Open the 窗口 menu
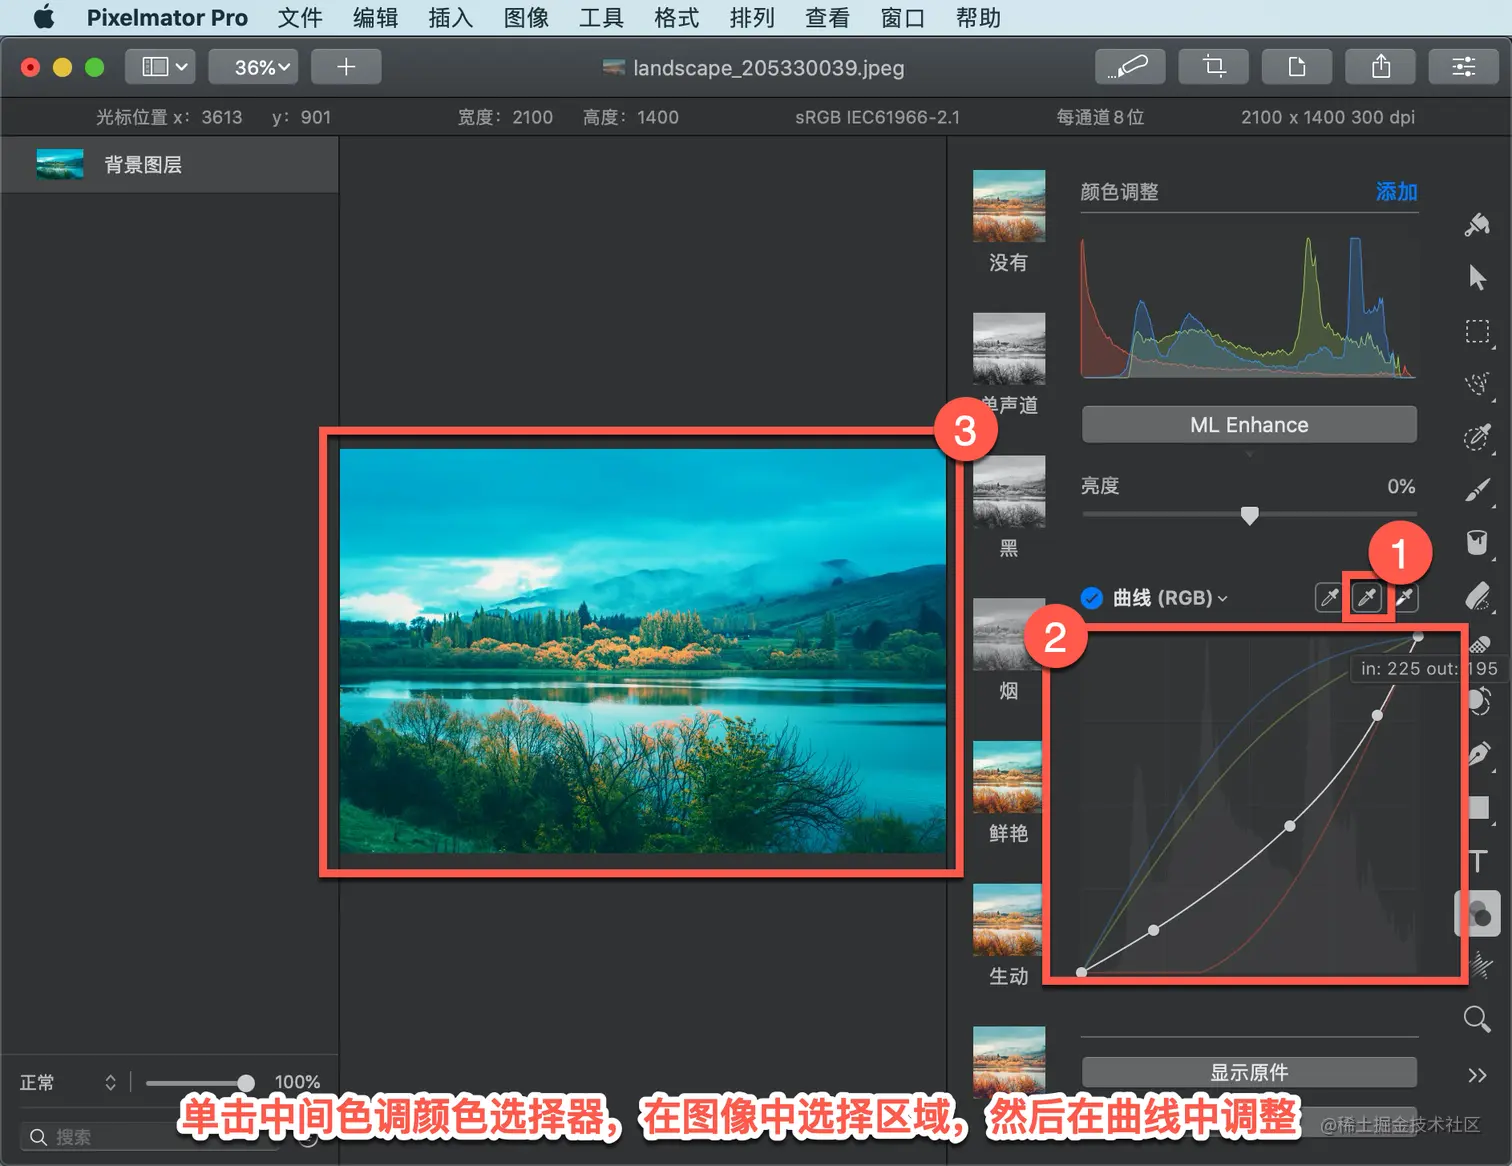This screenshot has width=1512, height=1166. tap(903, 18)
